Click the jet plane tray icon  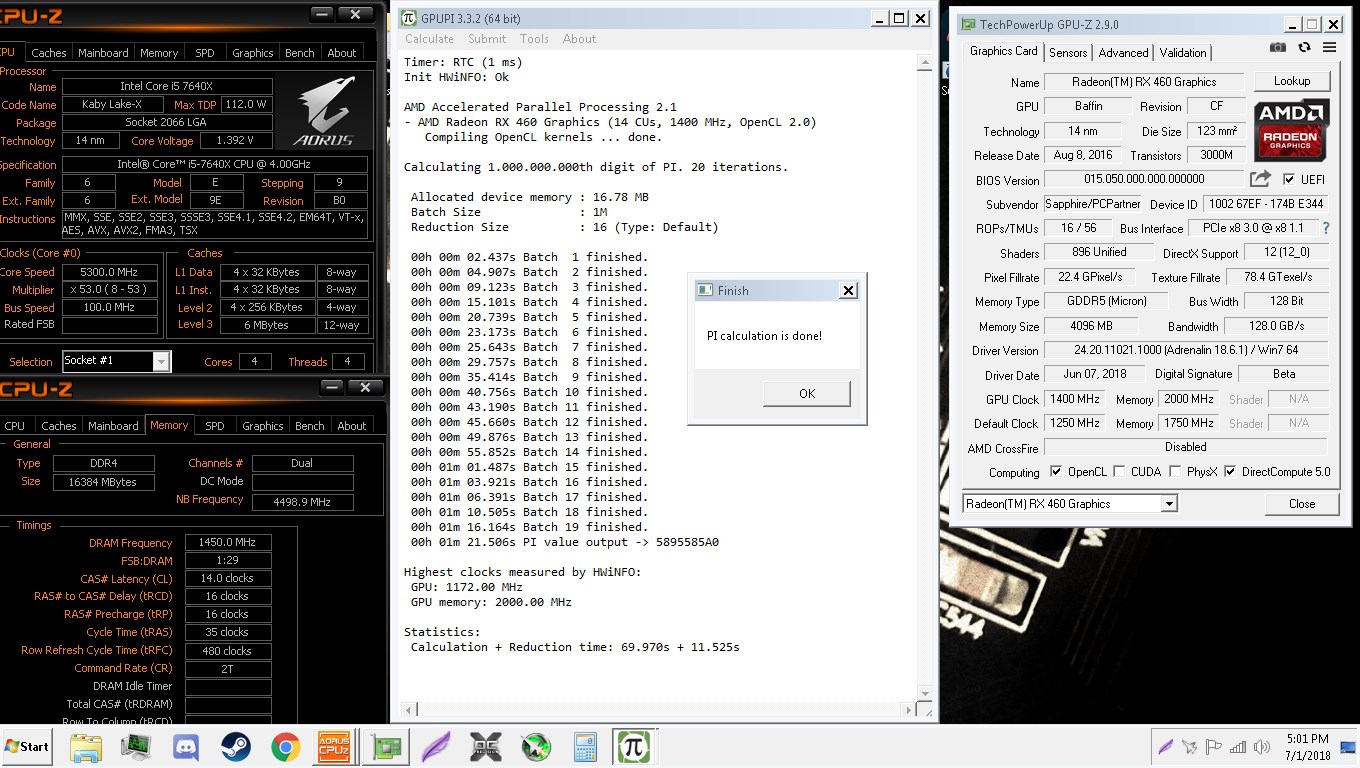point(1189,746)
